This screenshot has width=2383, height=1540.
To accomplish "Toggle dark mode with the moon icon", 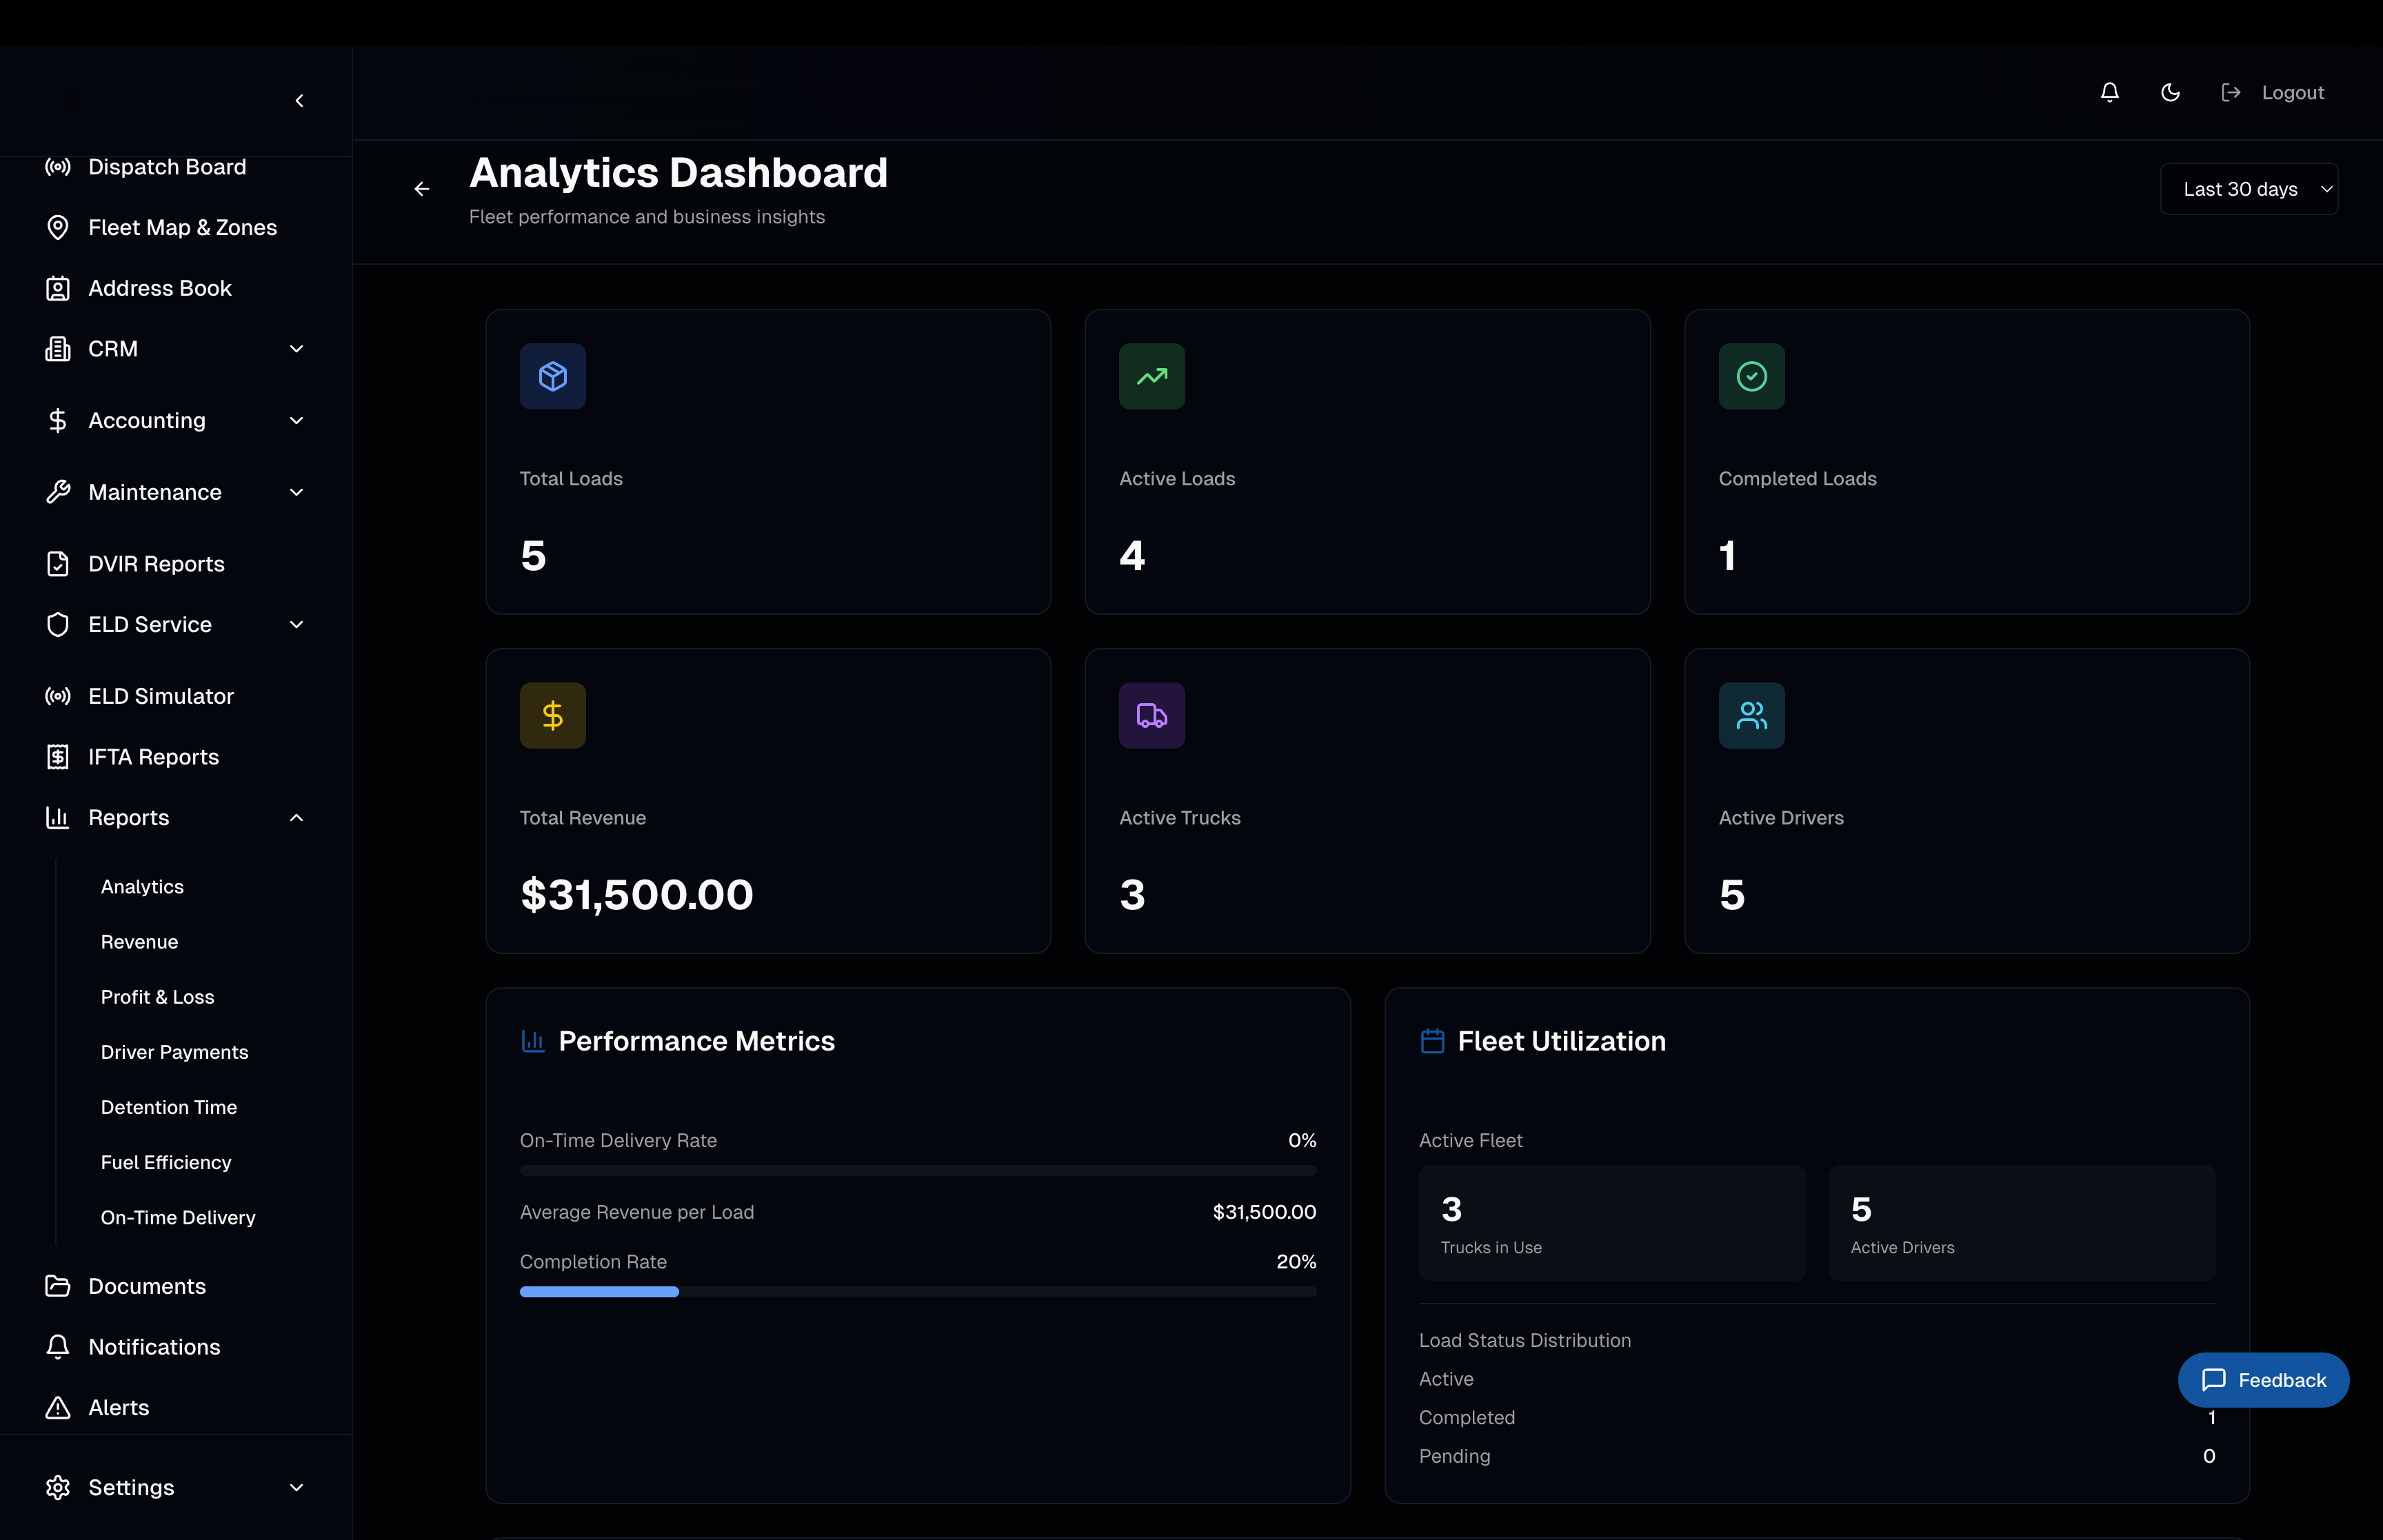I will click(2170, 92).
